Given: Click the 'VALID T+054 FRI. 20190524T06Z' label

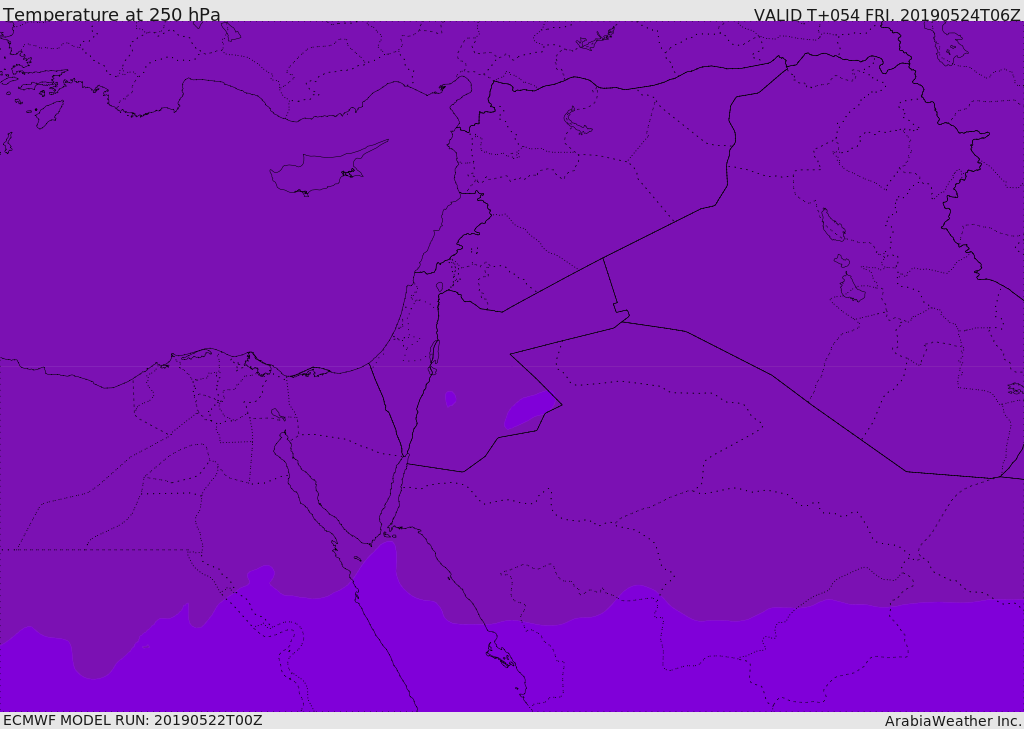Looking at the screenshot, I should (887, 14).
